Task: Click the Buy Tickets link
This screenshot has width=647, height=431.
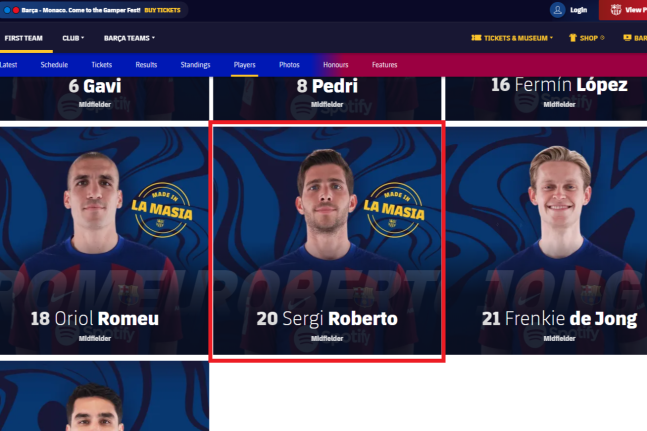Action: pos(162,10)
